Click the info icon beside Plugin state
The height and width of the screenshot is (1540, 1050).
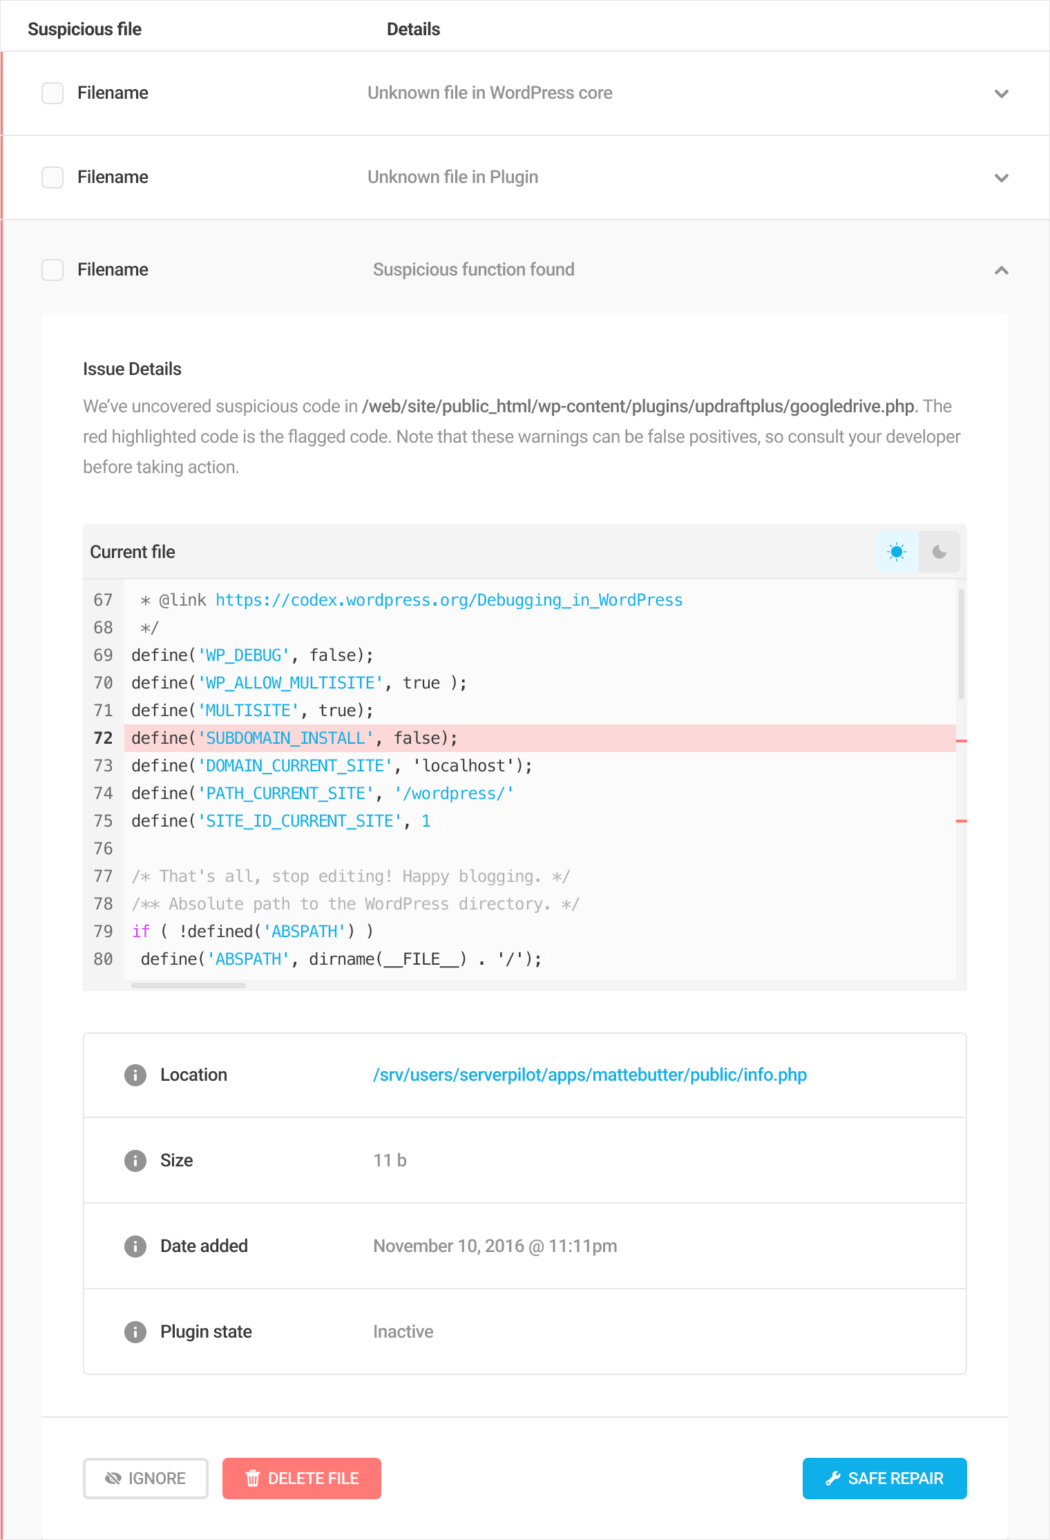pyautogui.click(x=135, y=1332)
